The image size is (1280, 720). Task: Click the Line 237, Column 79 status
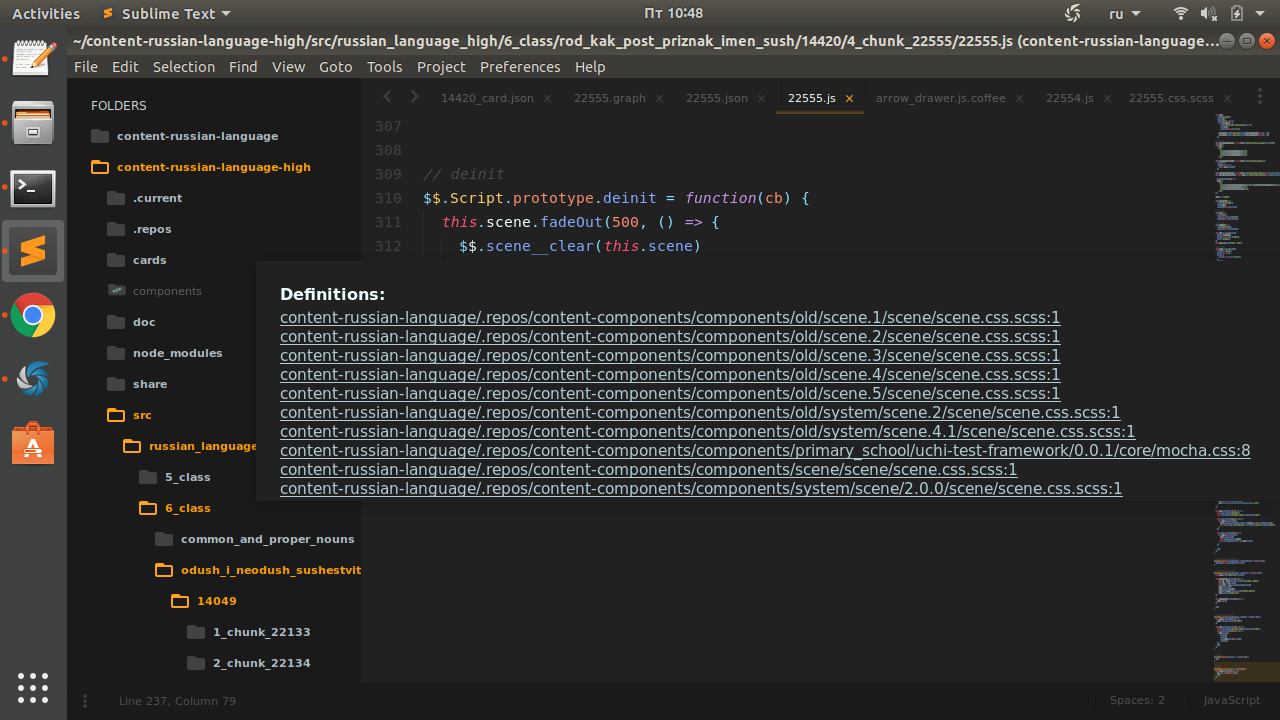177,701
